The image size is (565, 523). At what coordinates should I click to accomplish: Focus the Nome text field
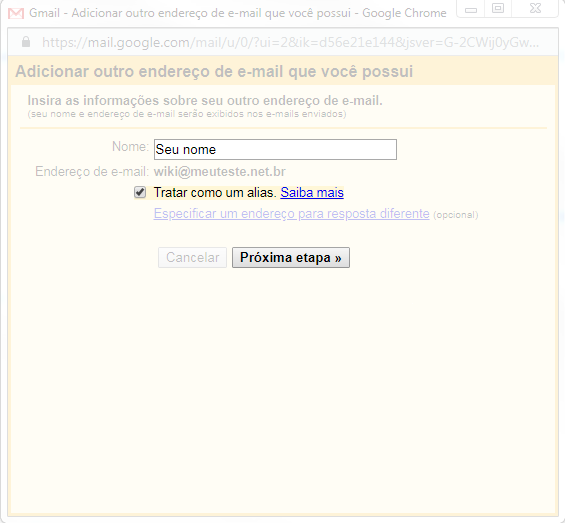click(275, 150)
